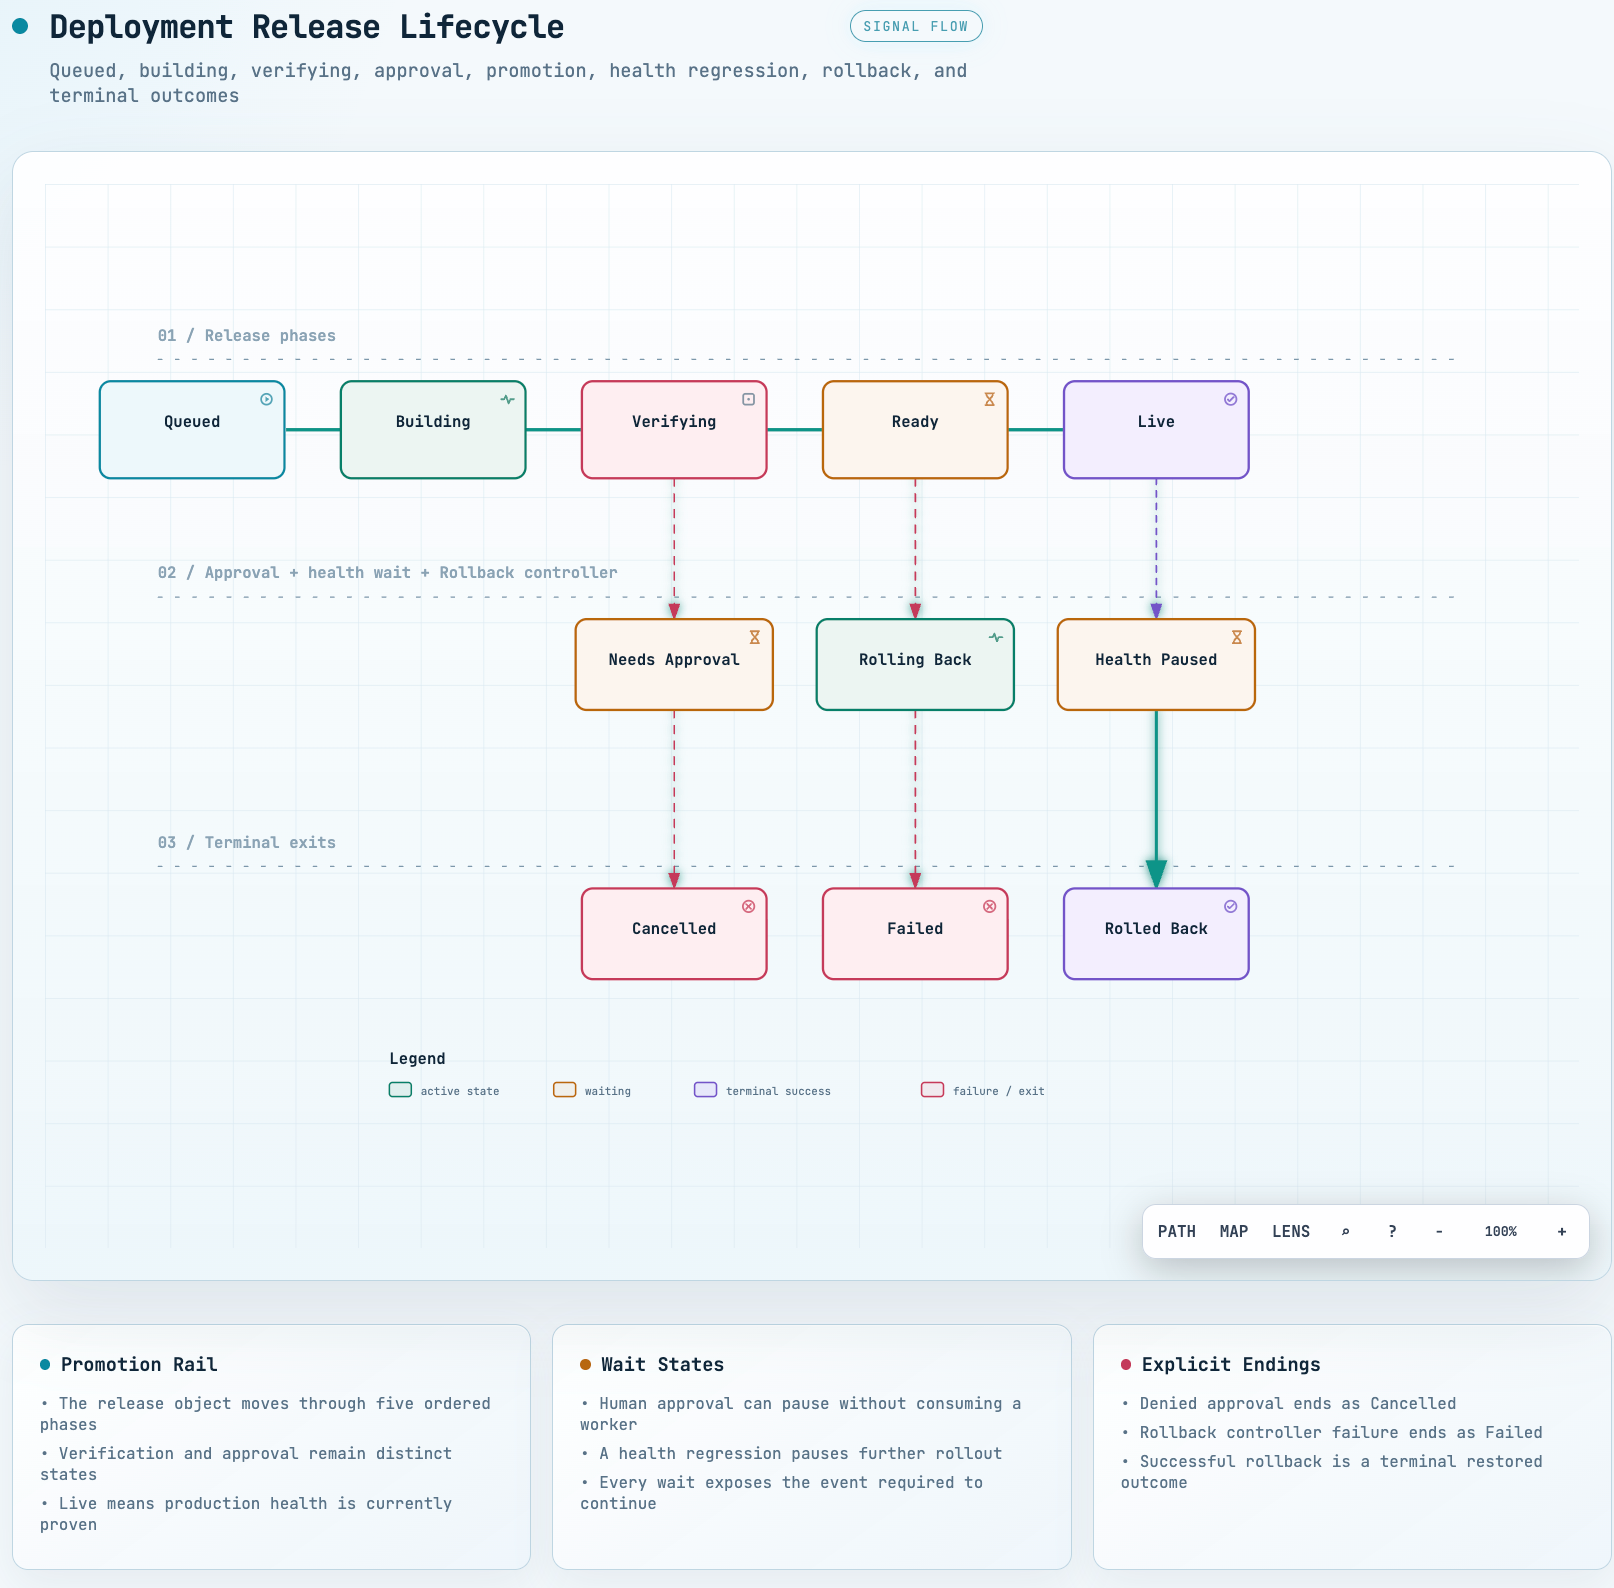The height and width of the screenshot is (1588, 1614).
Task: Click 'Denied approval ends as Cancelled' bullet
Action: pyautogui.click(x=1289, y=1404)
